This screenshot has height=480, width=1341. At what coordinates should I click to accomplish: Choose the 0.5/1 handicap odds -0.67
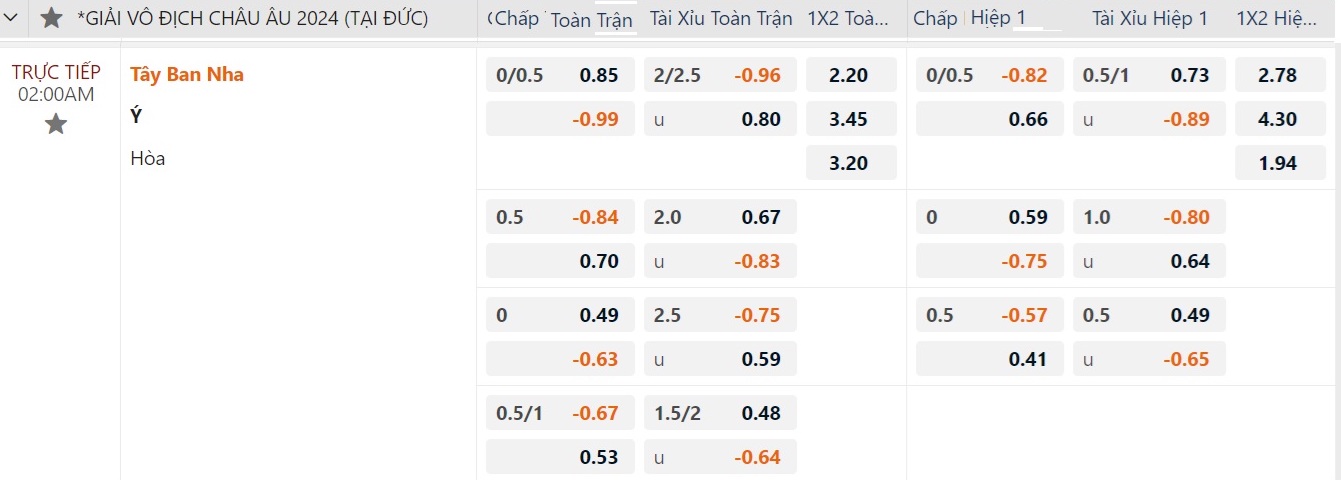point(560,413)
